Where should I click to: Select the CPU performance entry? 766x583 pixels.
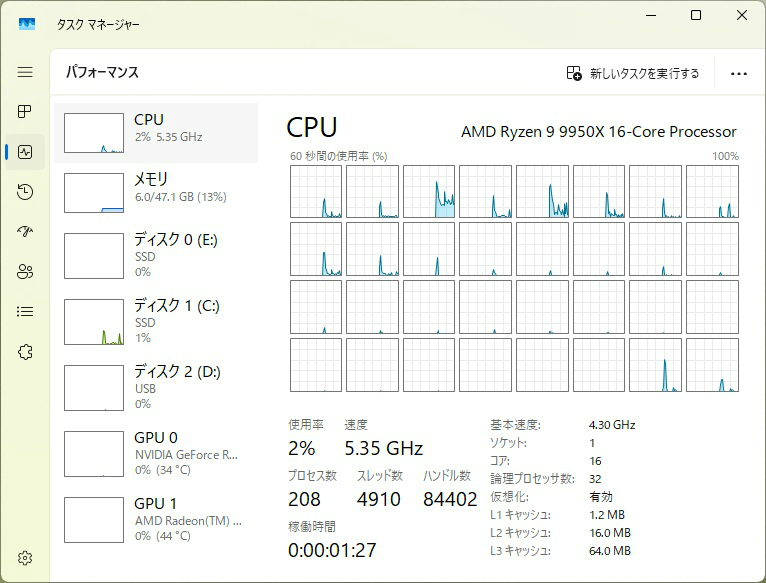pyautogui.click(x=155, y=132)
